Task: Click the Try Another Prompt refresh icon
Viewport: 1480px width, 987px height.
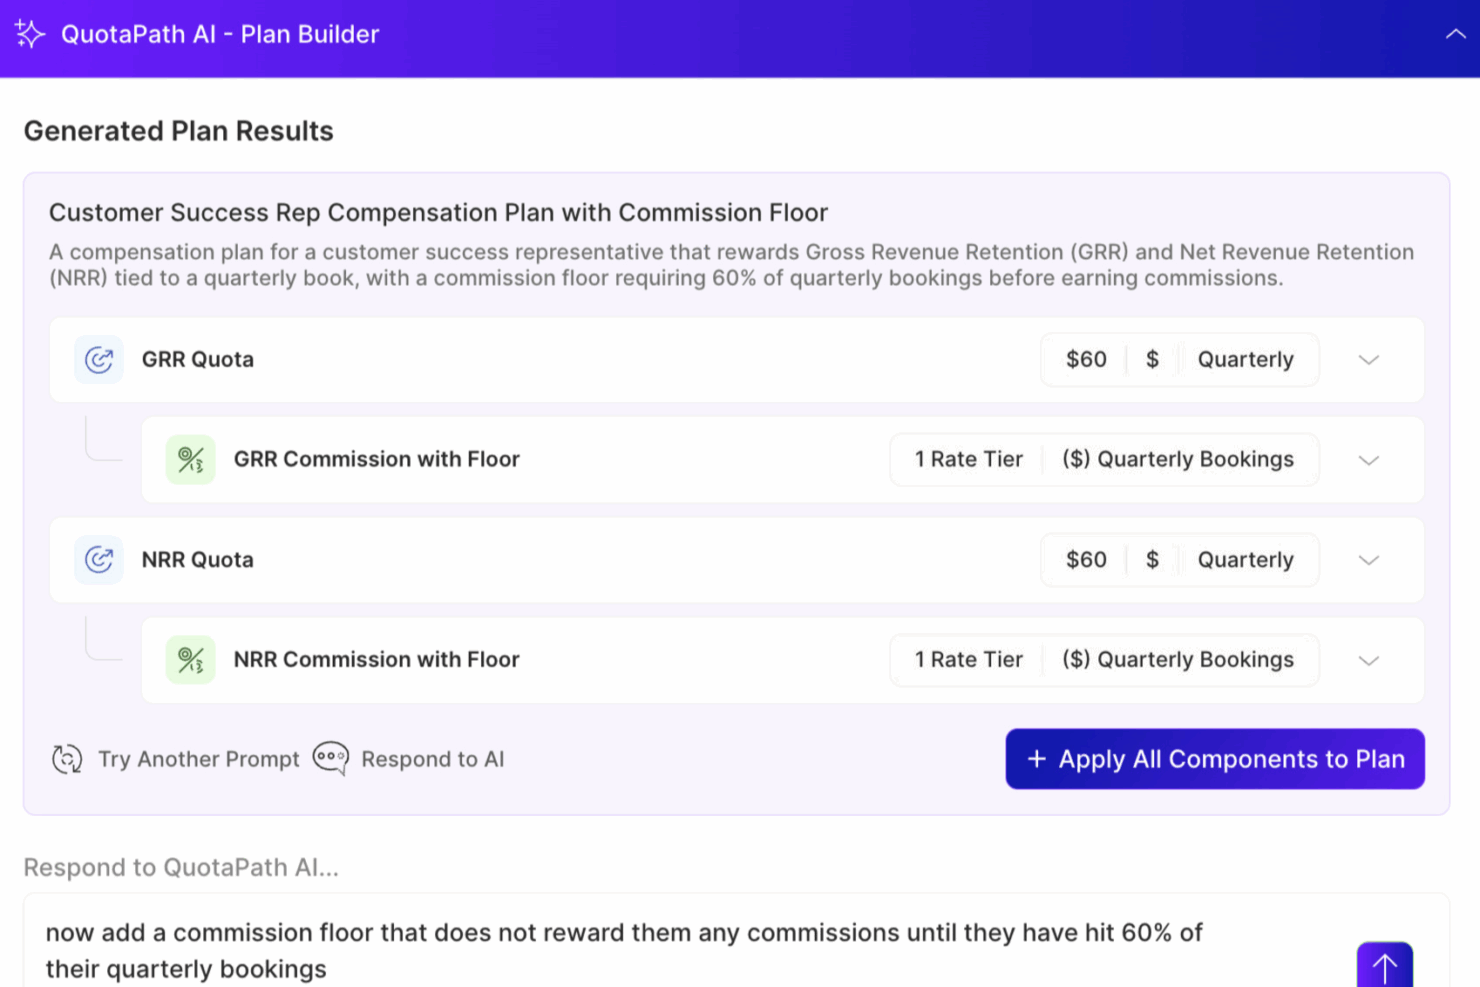Action: click(x=67, y=759)
